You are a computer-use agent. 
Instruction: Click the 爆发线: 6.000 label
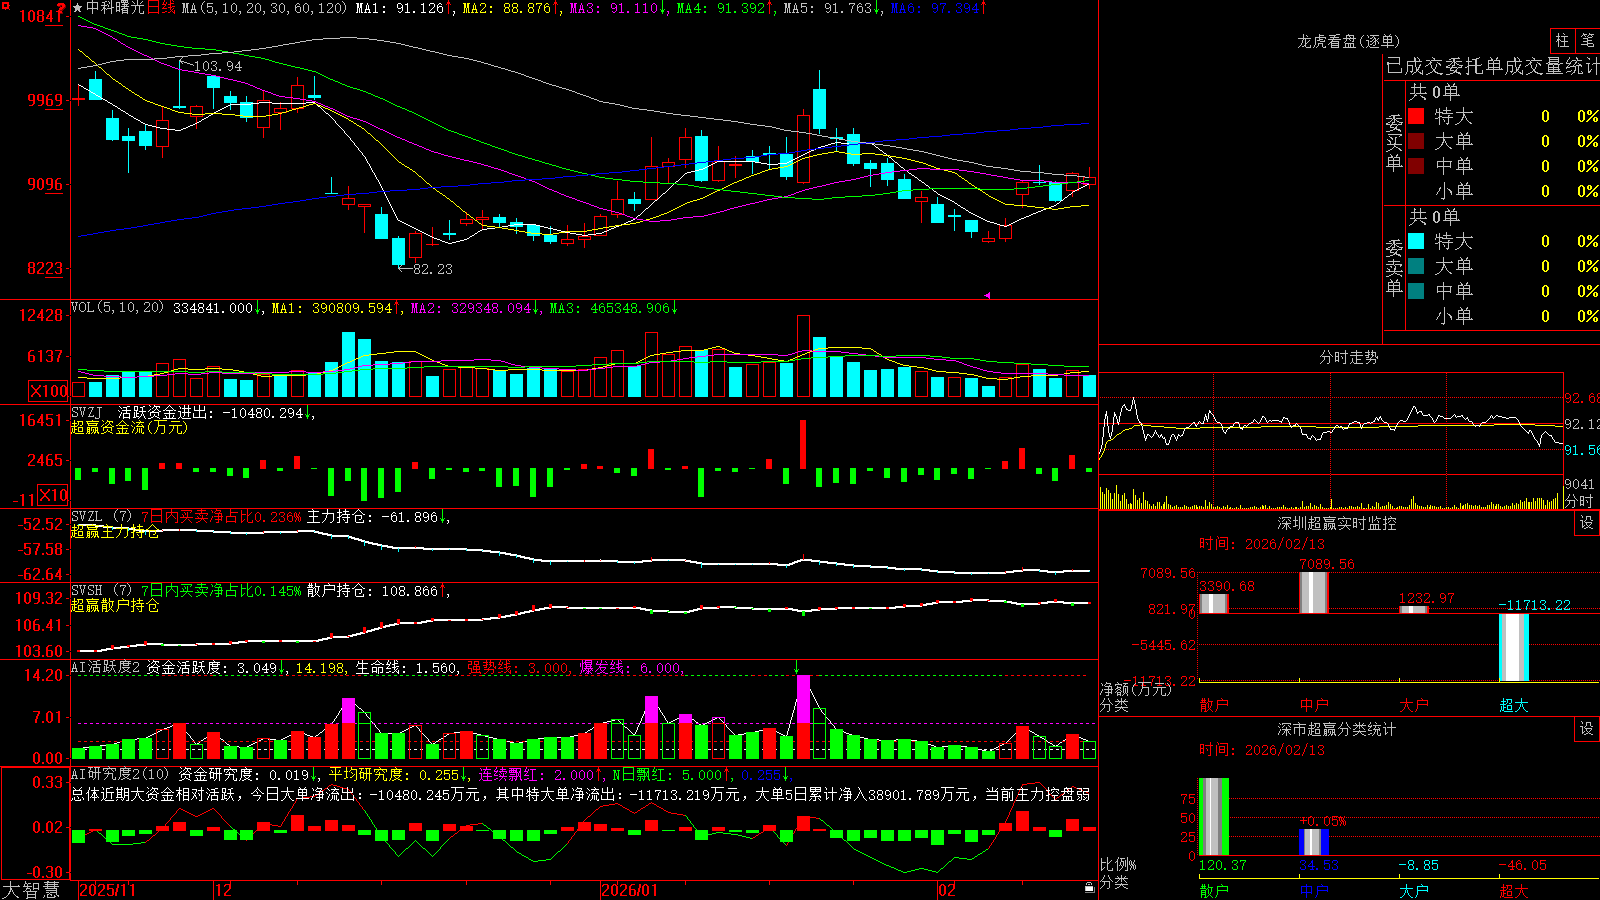click(x=630, y=668)
